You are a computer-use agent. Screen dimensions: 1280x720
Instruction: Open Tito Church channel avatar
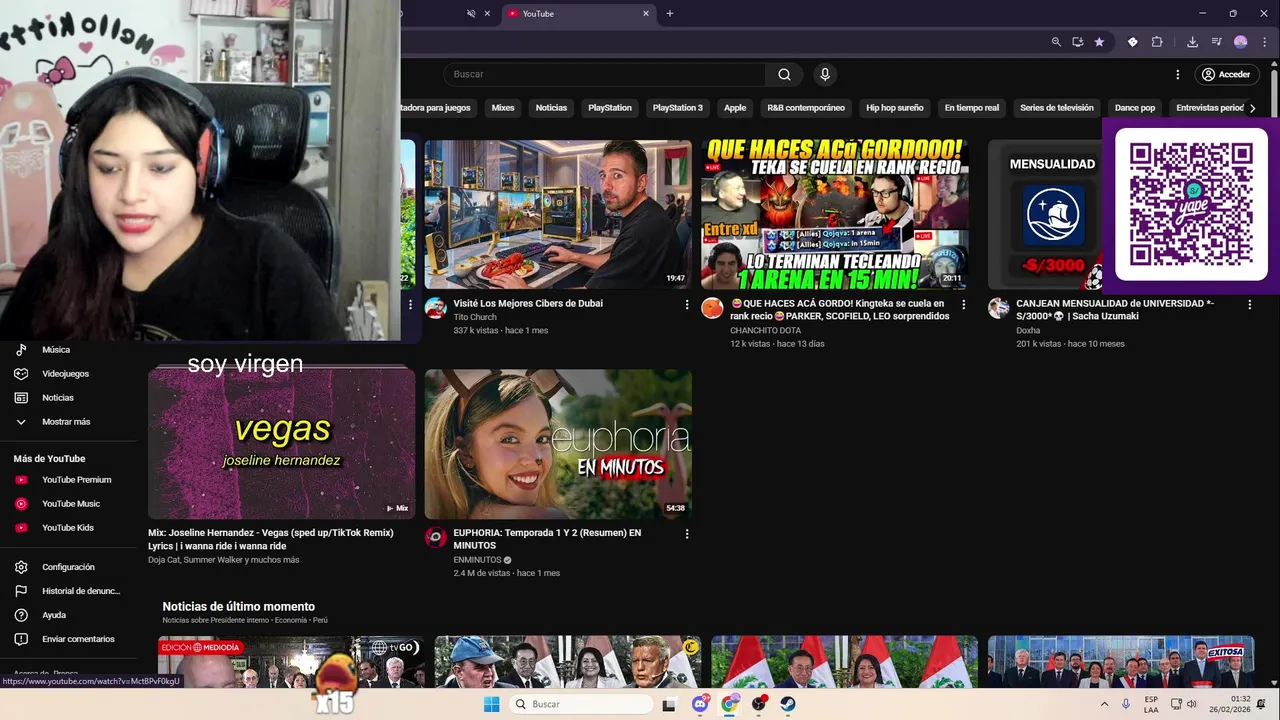pyautogui.click(x=435, y=308)
